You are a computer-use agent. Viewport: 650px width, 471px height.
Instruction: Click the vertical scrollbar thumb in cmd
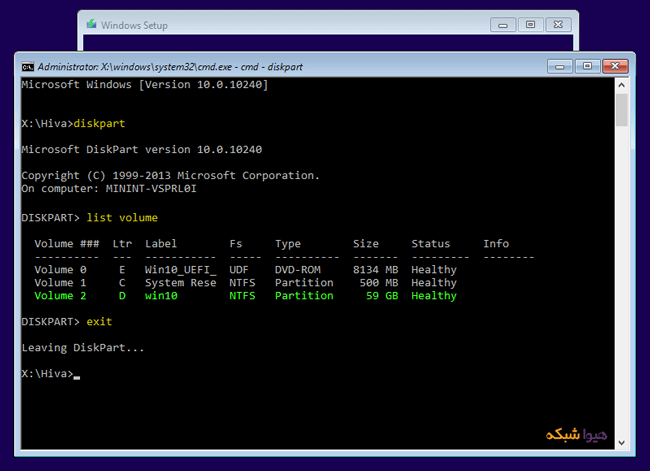point(621,110)
